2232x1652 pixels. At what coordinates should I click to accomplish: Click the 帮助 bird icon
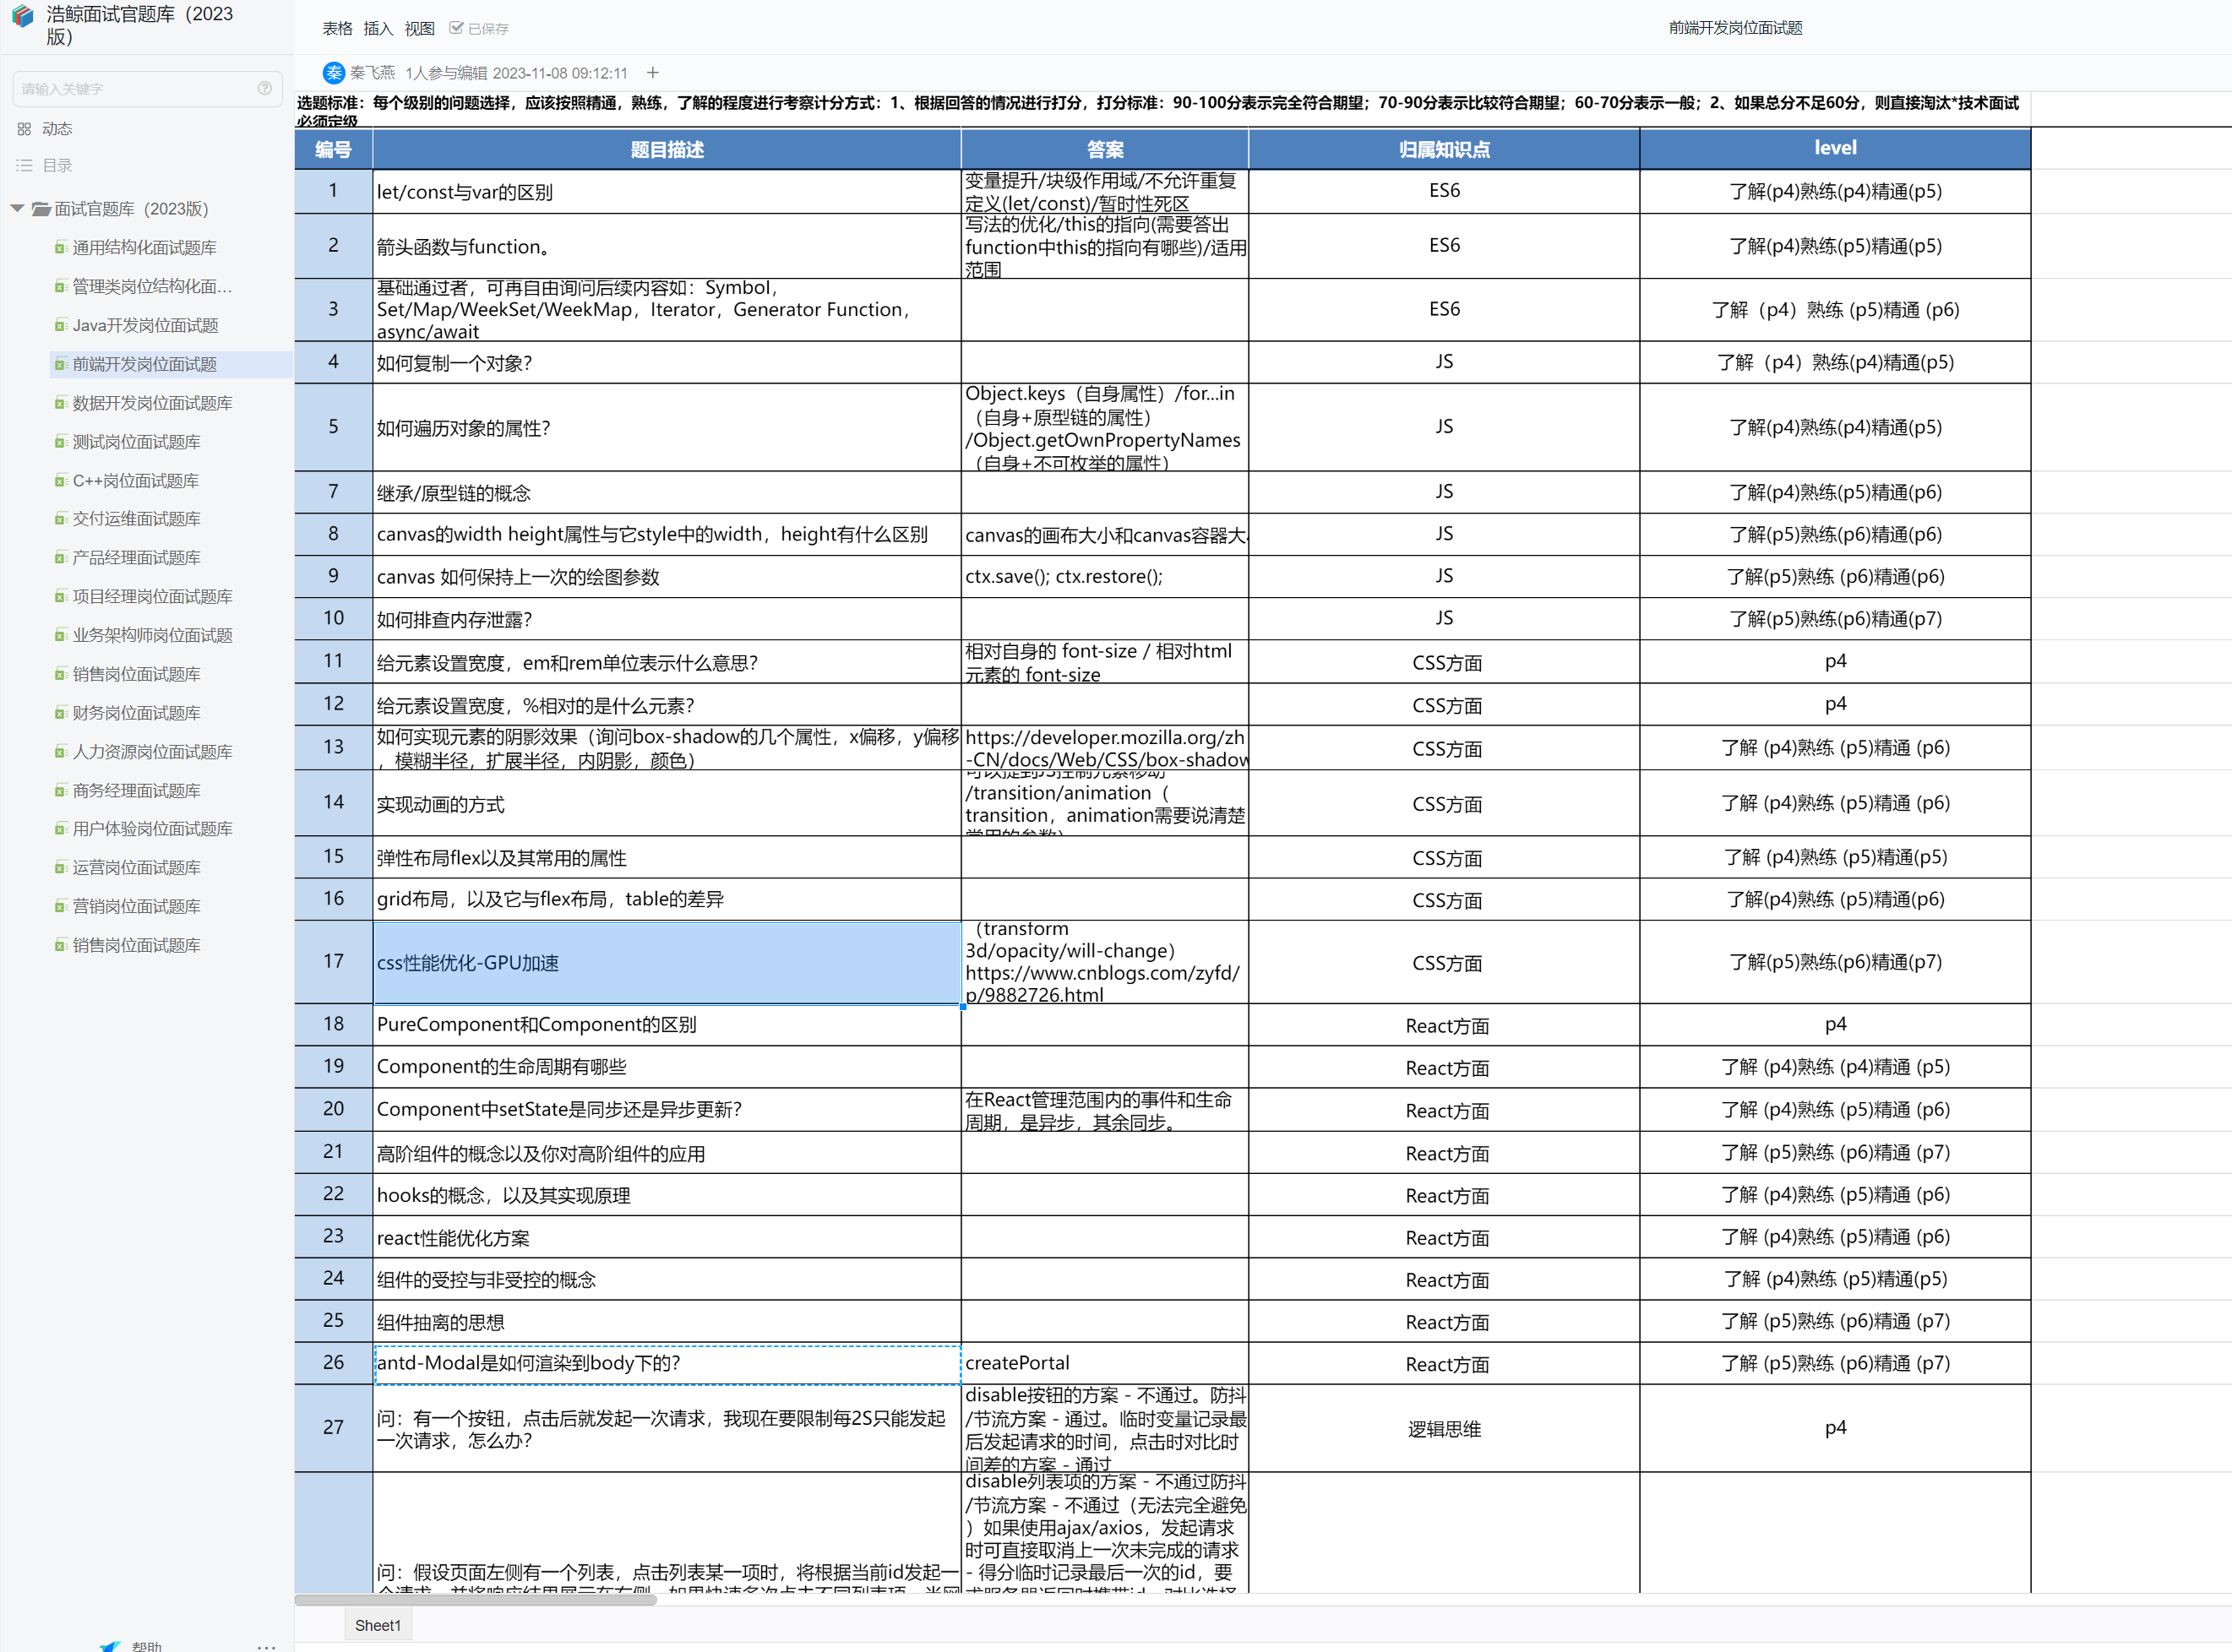110,1644
